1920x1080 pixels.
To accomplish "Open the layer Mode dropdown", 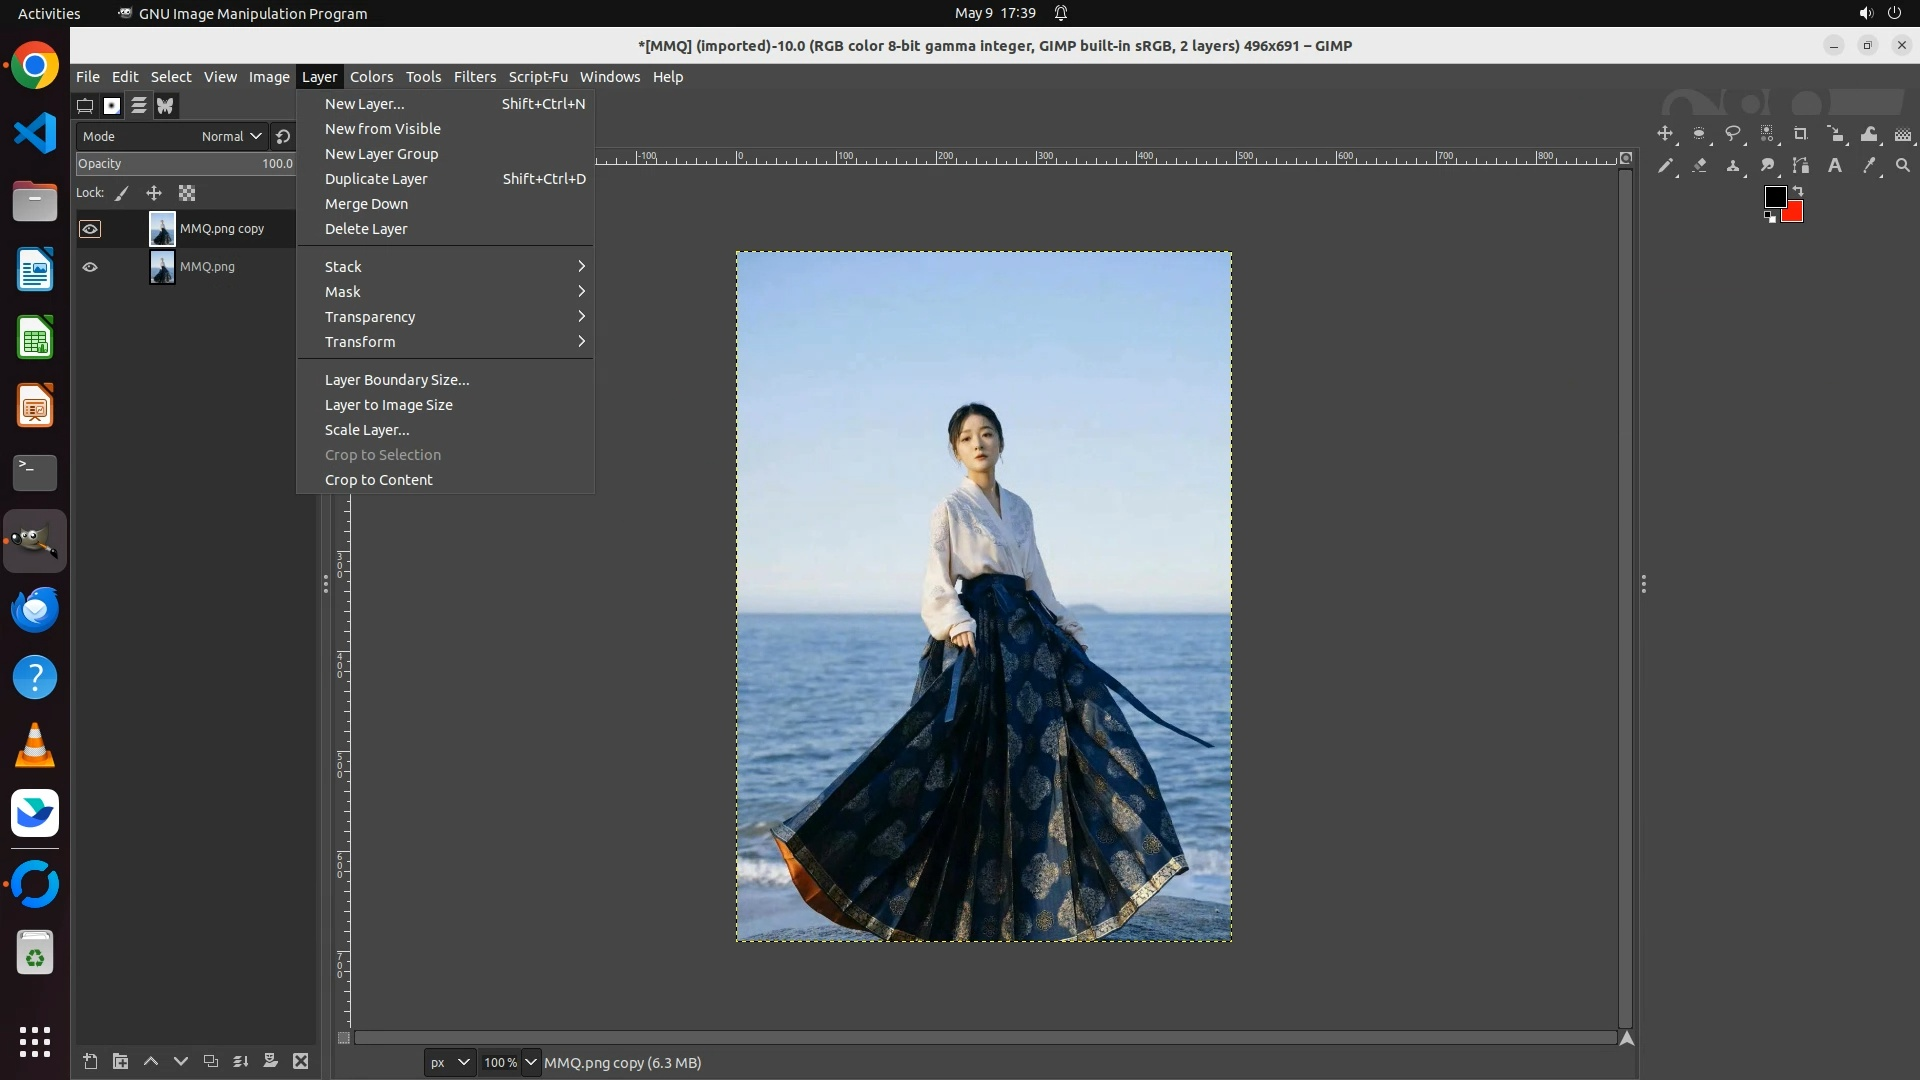I will click(231, 136).
